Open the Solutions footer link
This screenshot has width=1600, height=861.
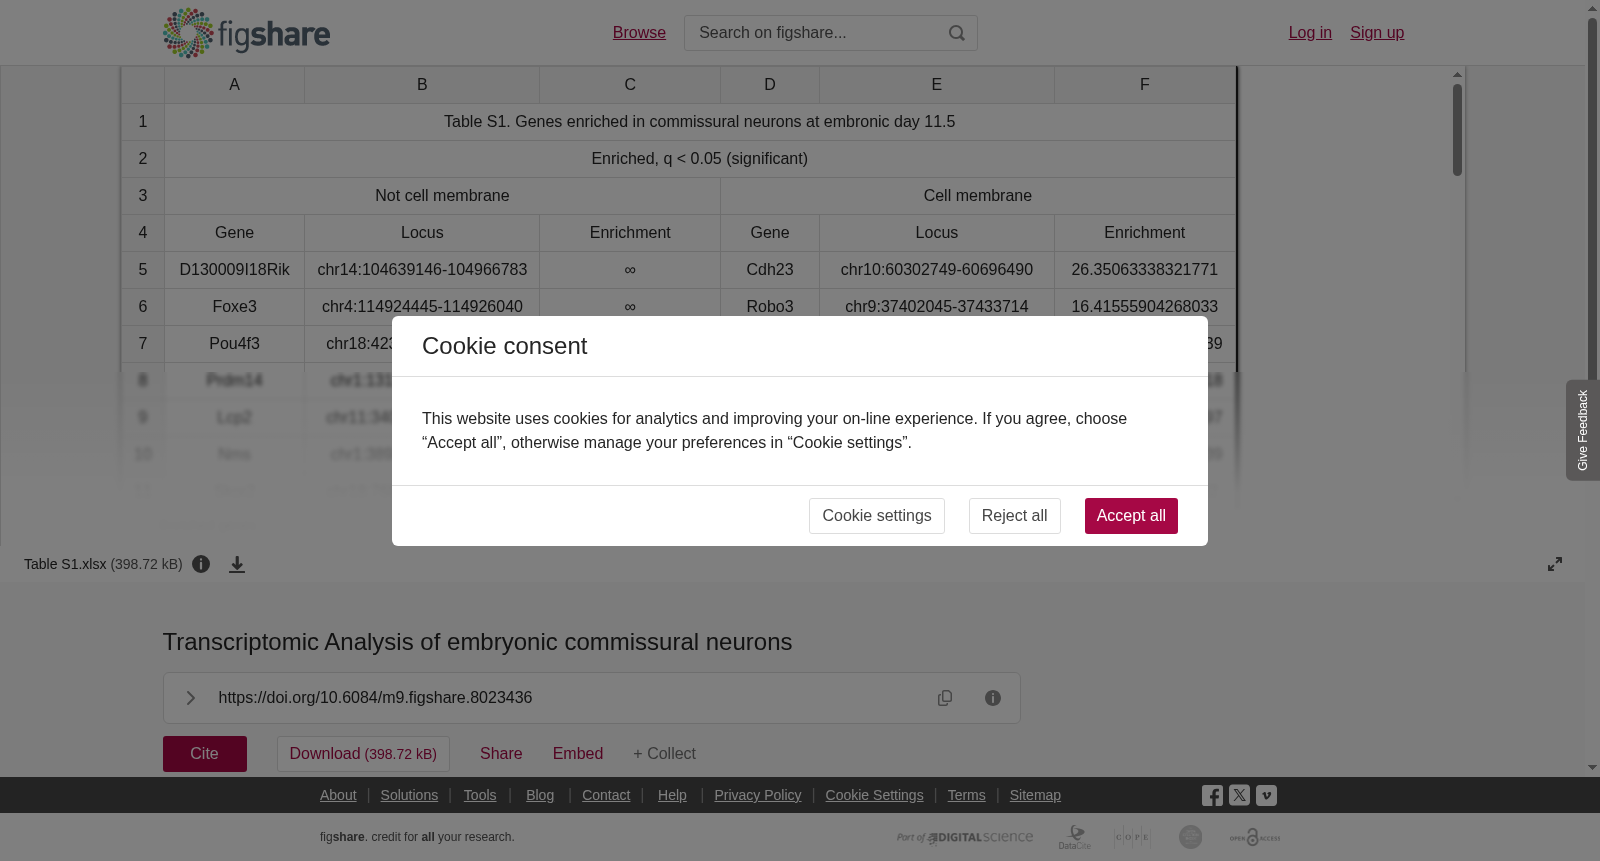(409, 795)
